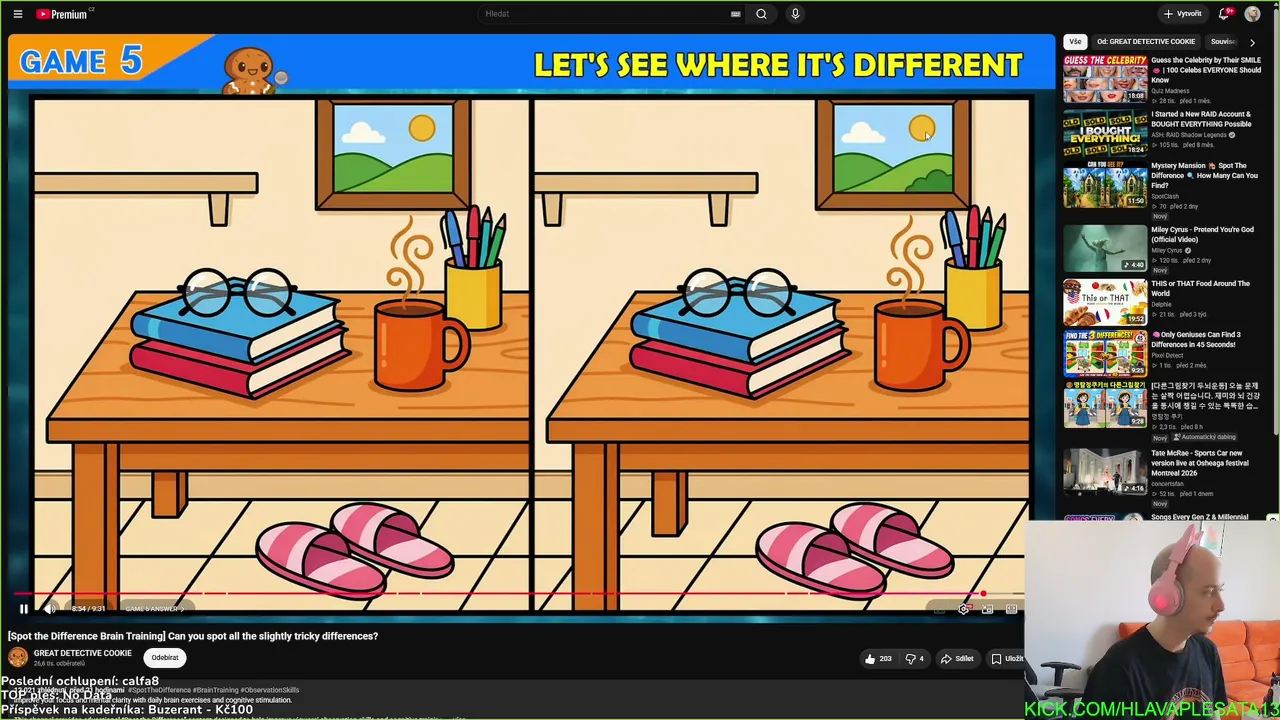Open the notifications bell
Image resolution: width=1280 pixels, height=720 pixels.
tap(1224, 14)
